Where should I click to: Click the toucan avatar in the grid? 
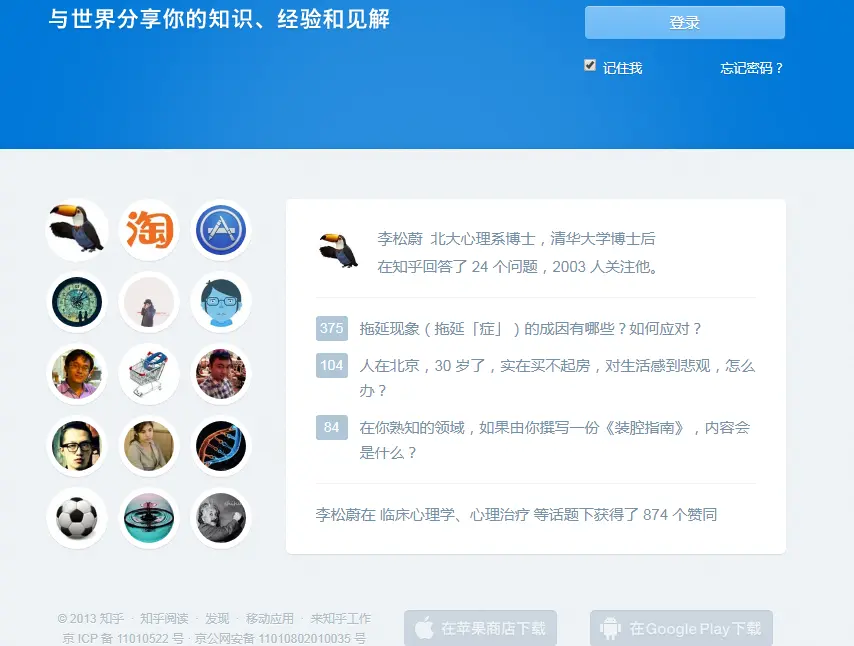point(77,230)
